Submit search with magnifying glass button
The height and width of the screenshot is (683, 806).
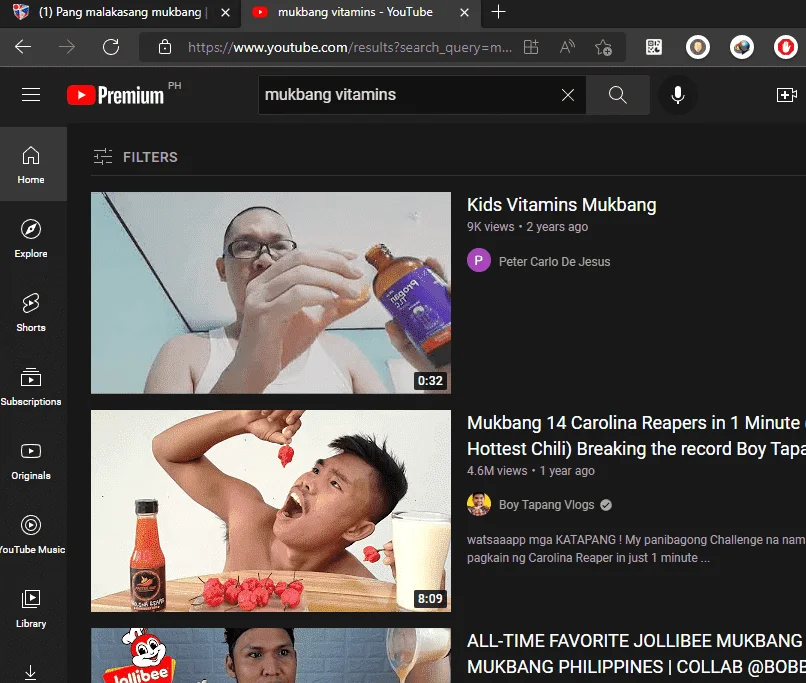(617, 95)
